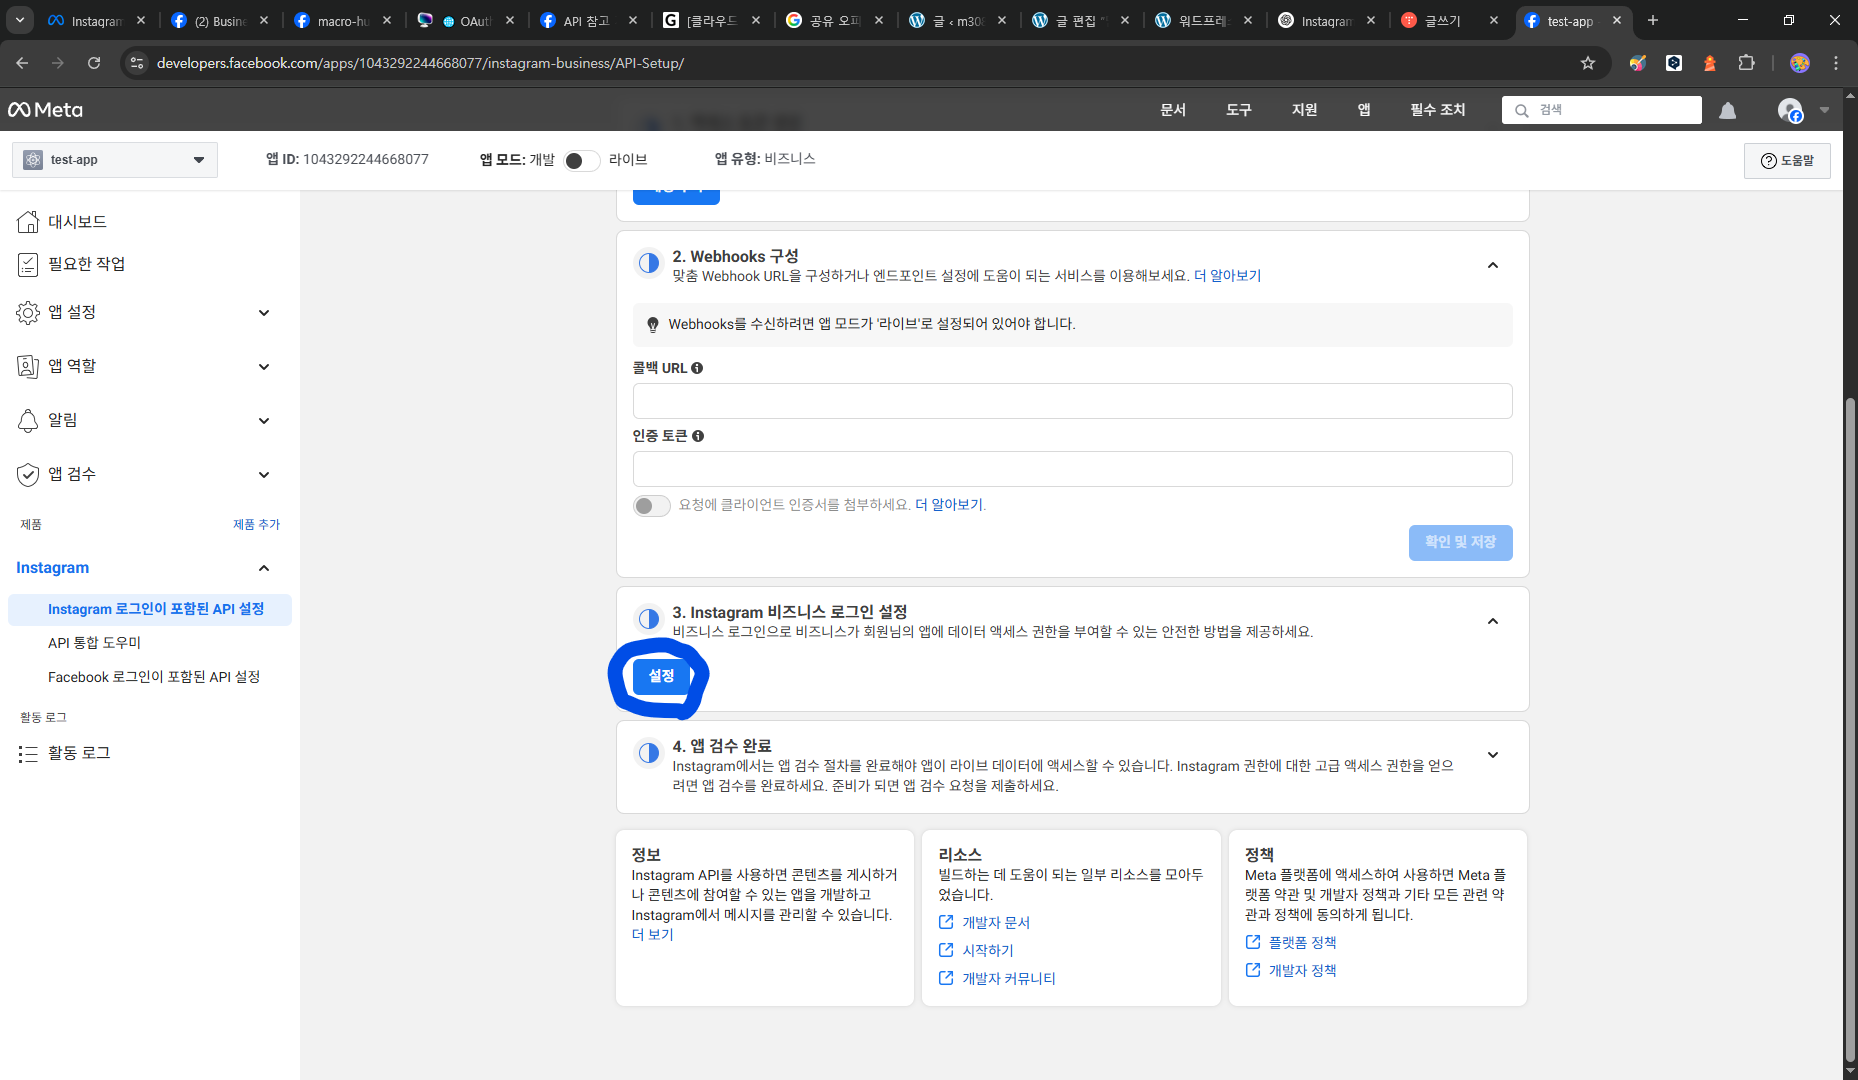Open the 개발자 정책 link
The image size is (1858, 1080).
1302,971
